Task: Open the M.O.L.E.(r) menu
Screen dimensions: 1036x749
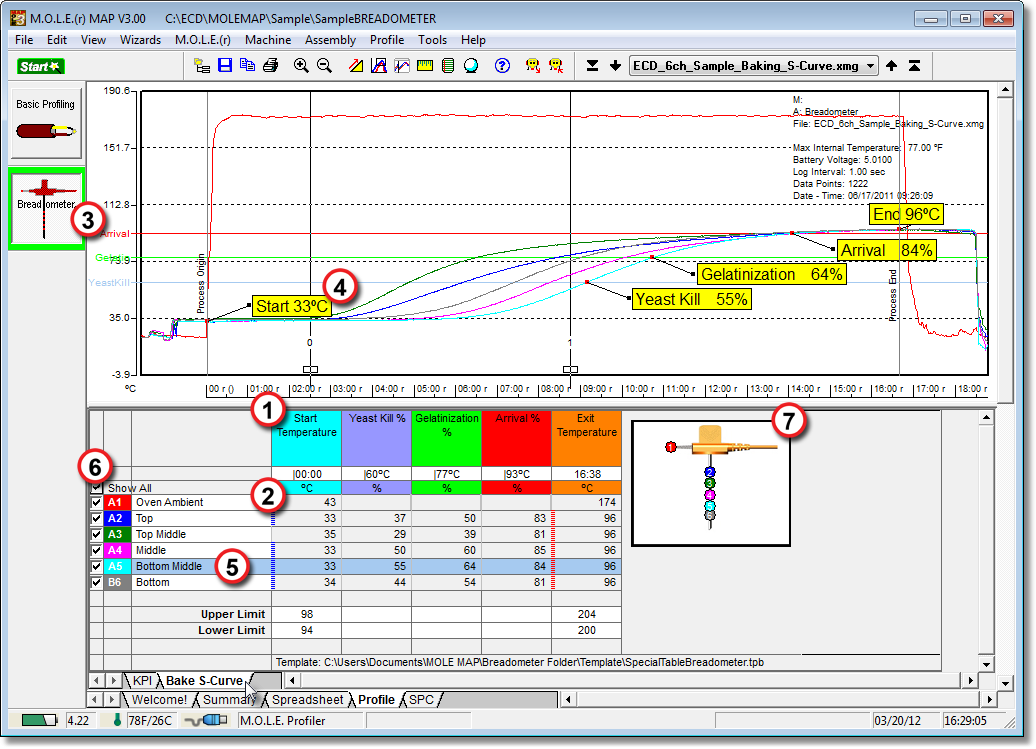Action: point(203,40)
